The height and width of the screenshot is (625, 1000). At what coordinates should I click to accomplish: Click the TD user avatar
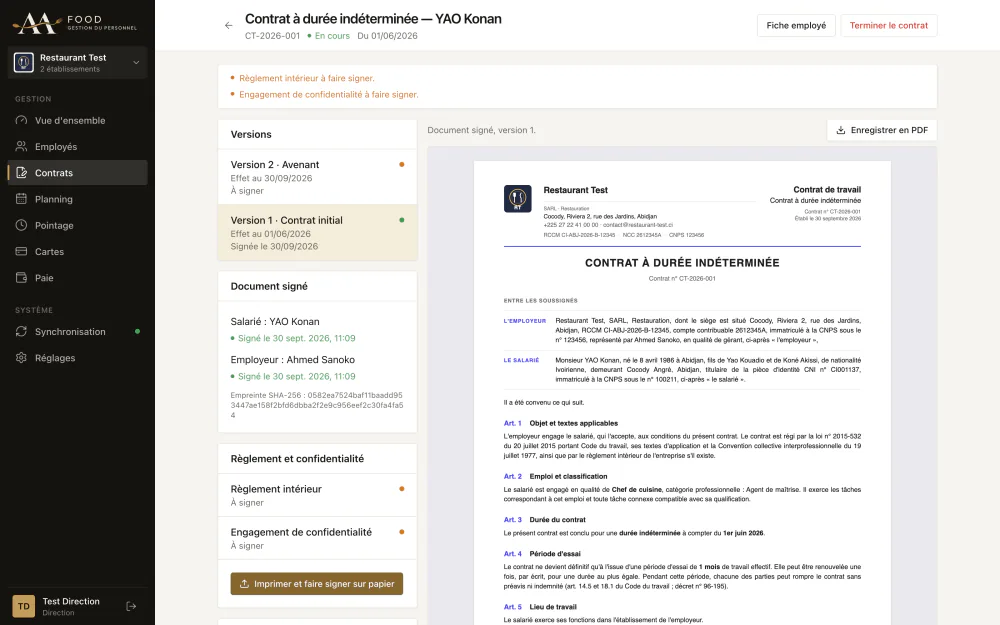24,607
